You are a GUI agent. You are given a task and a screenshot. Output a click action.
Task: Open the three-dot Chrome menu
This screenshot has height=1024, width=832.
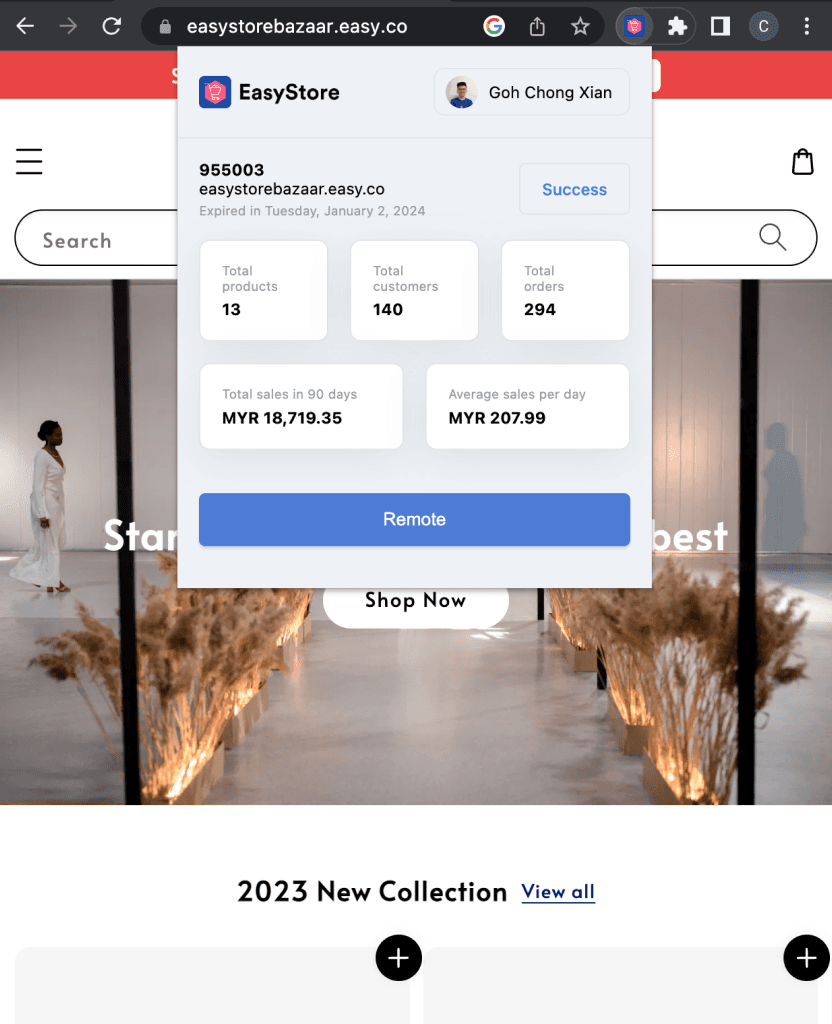[x=807, y=26]
